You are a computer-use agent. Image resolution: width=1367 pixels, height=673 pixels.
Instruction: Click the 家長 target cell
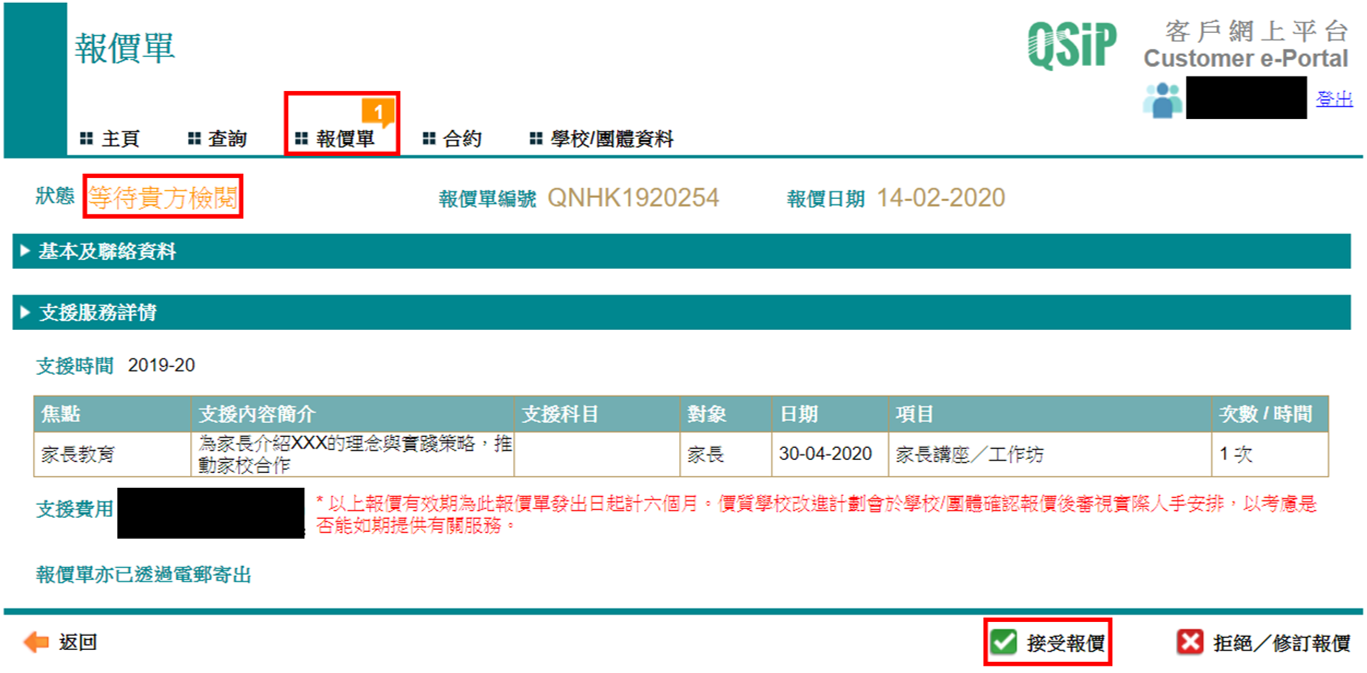click(x=726, y=454)
